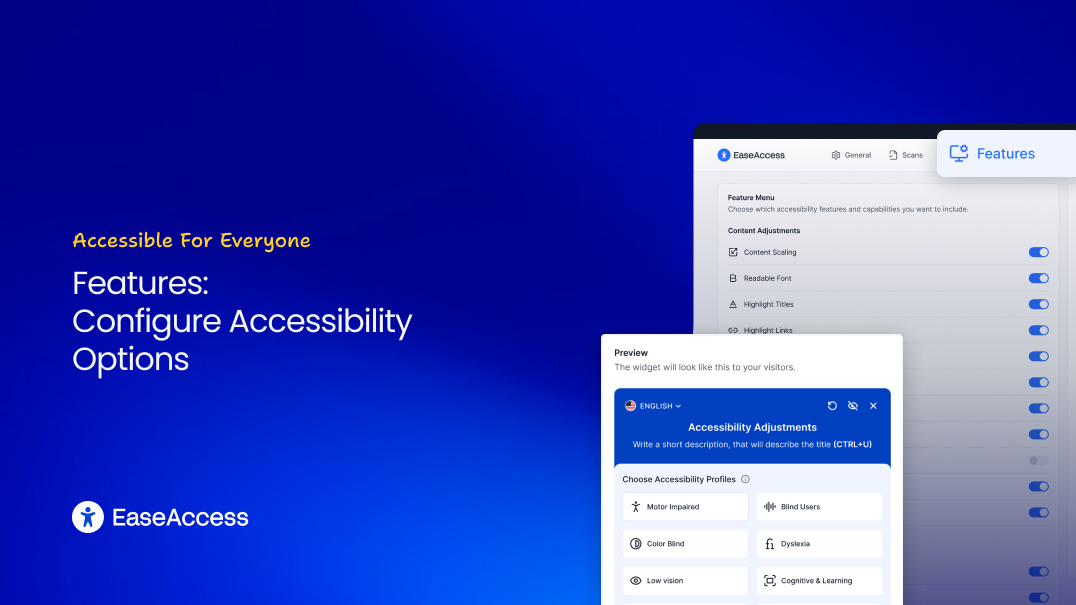Select the Blind Users profile
Image resolution: width=1076 pixels, height=605 pixels.
[819, 507]
